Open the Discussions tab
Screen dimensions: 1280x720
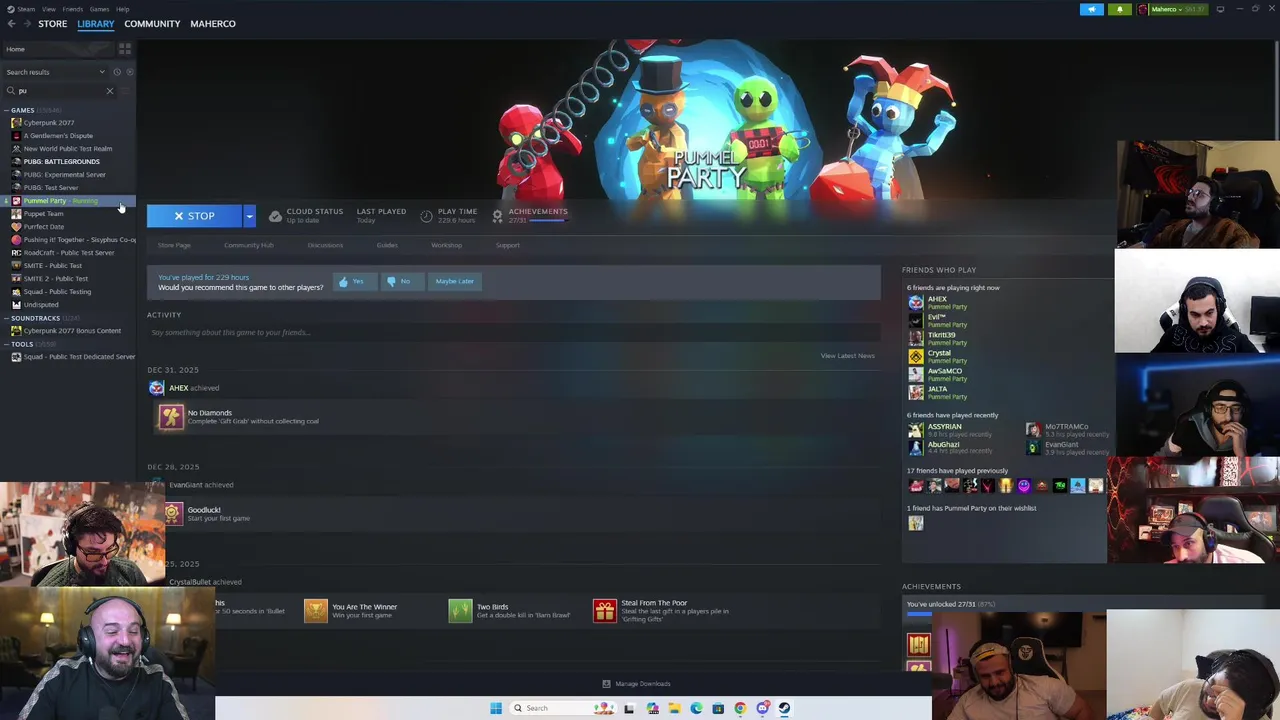point(325,245)
